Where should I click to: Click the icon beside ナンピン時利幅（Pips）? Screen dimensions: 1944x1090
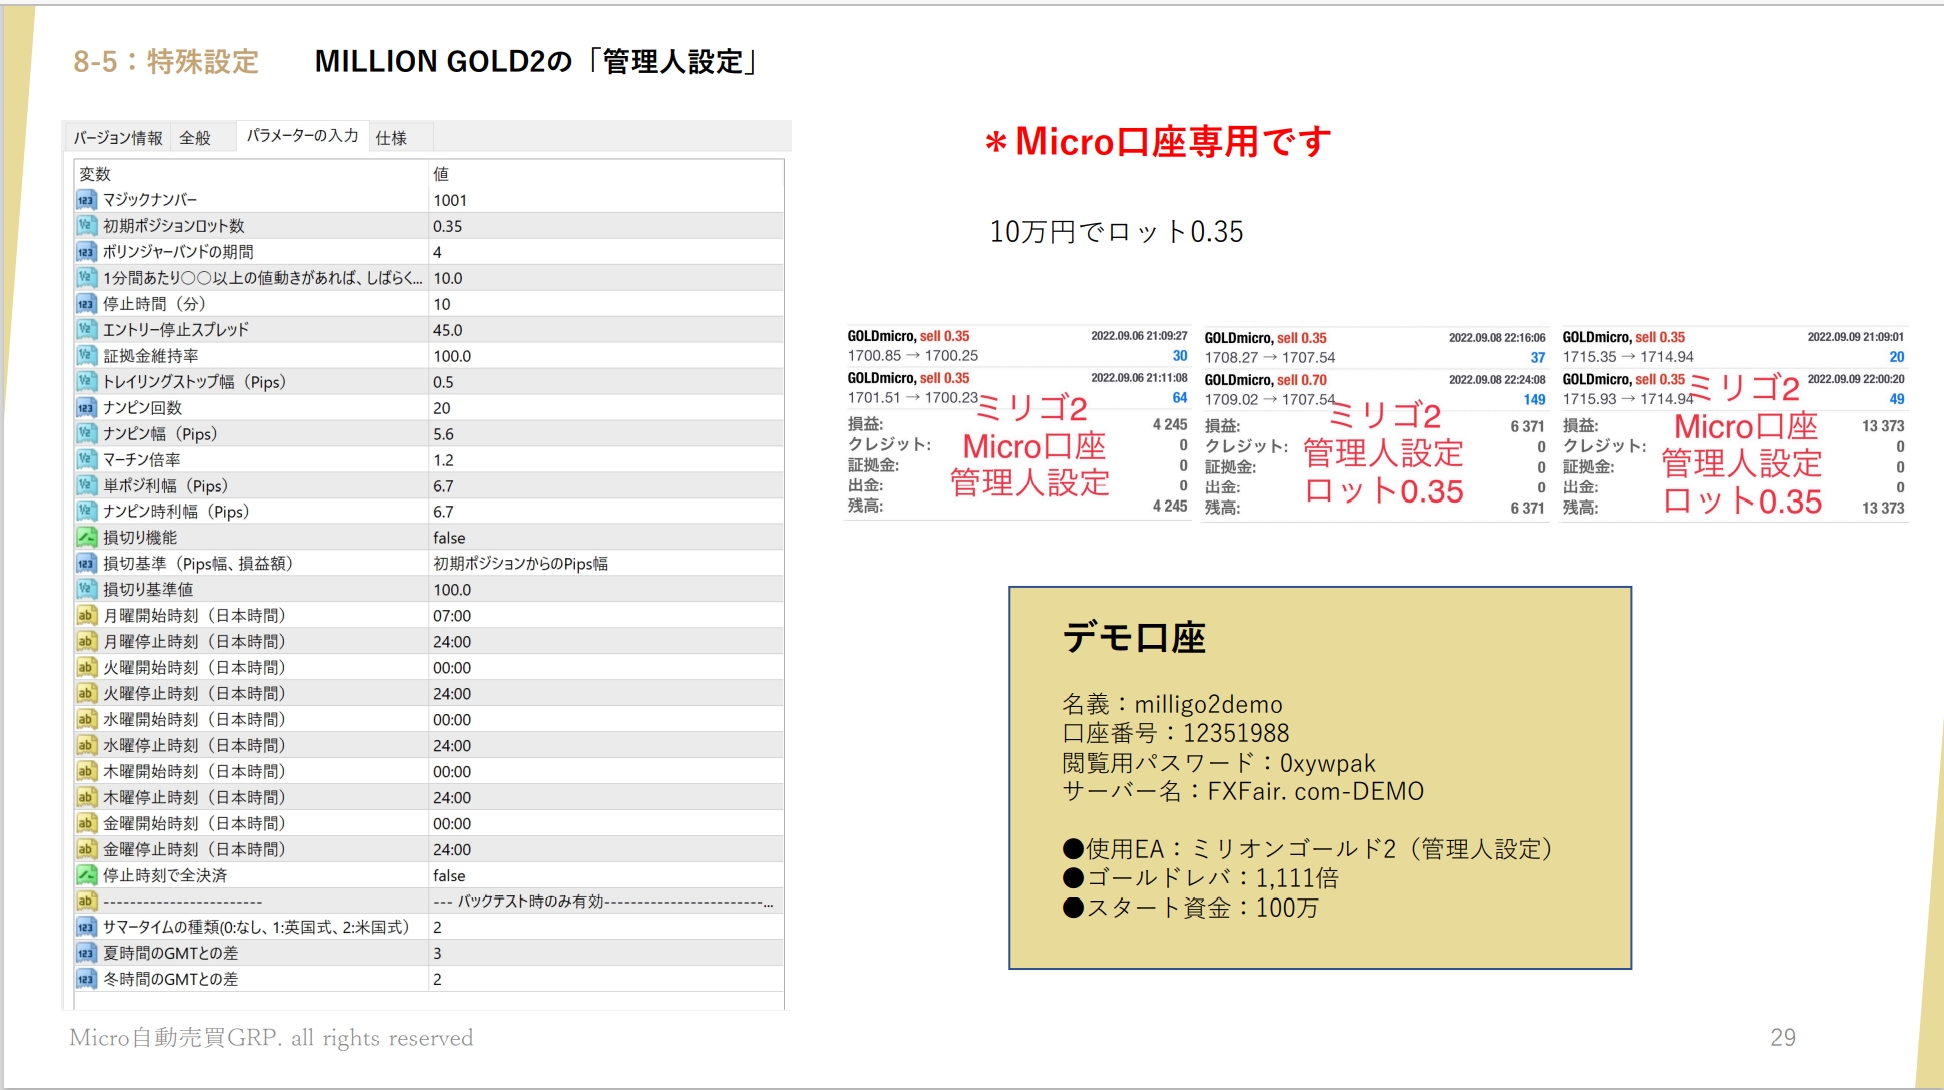coord(86,512)
